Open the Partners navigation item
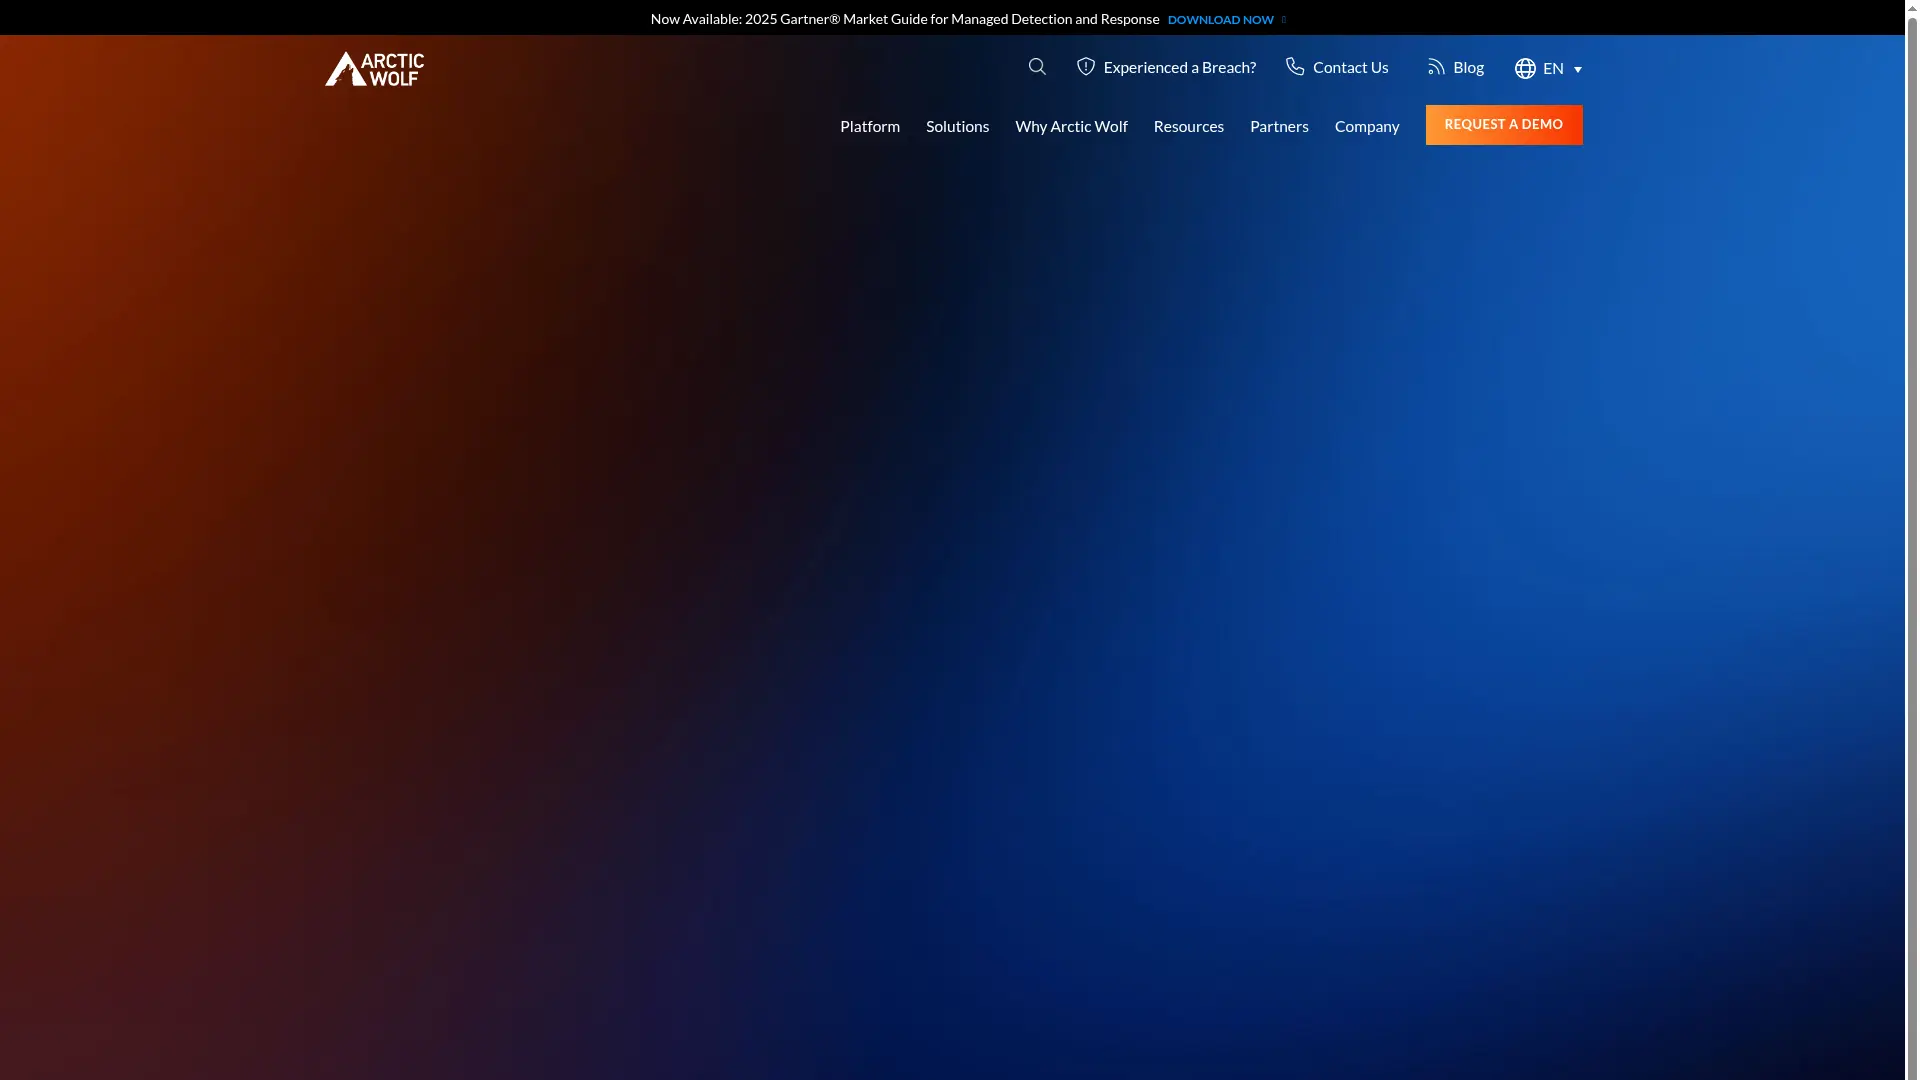This screenshot has height=1080, width=1920. coord(1279,126)
